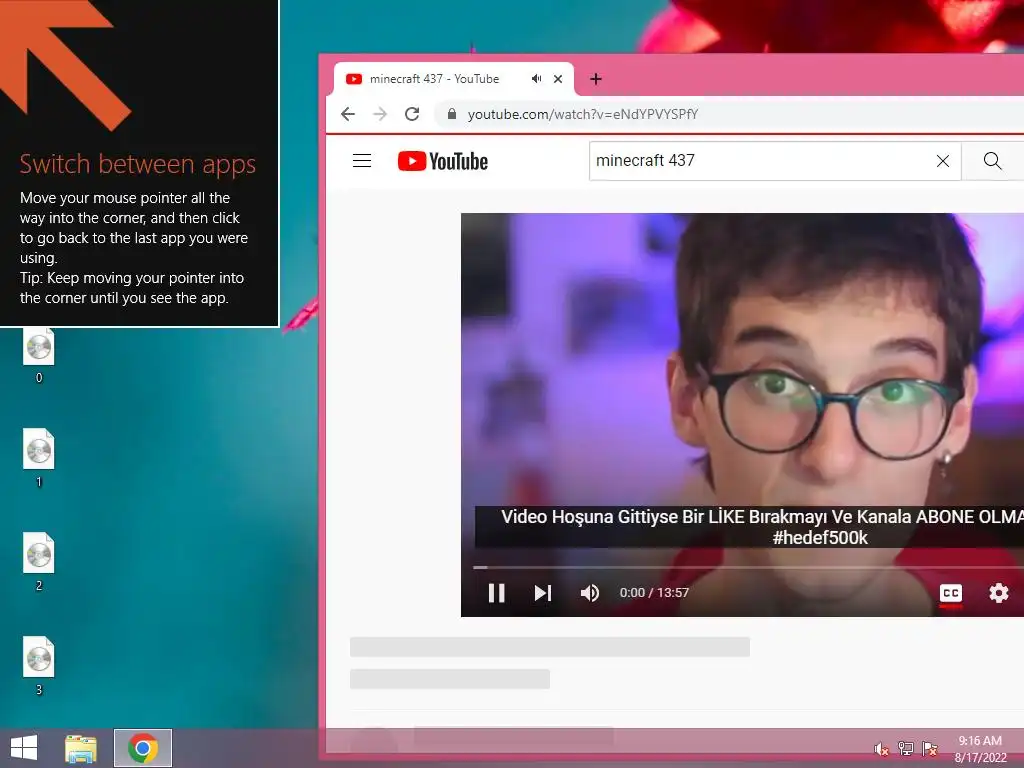
Task: Go forward in Chrome
Action: coord(380,114)
